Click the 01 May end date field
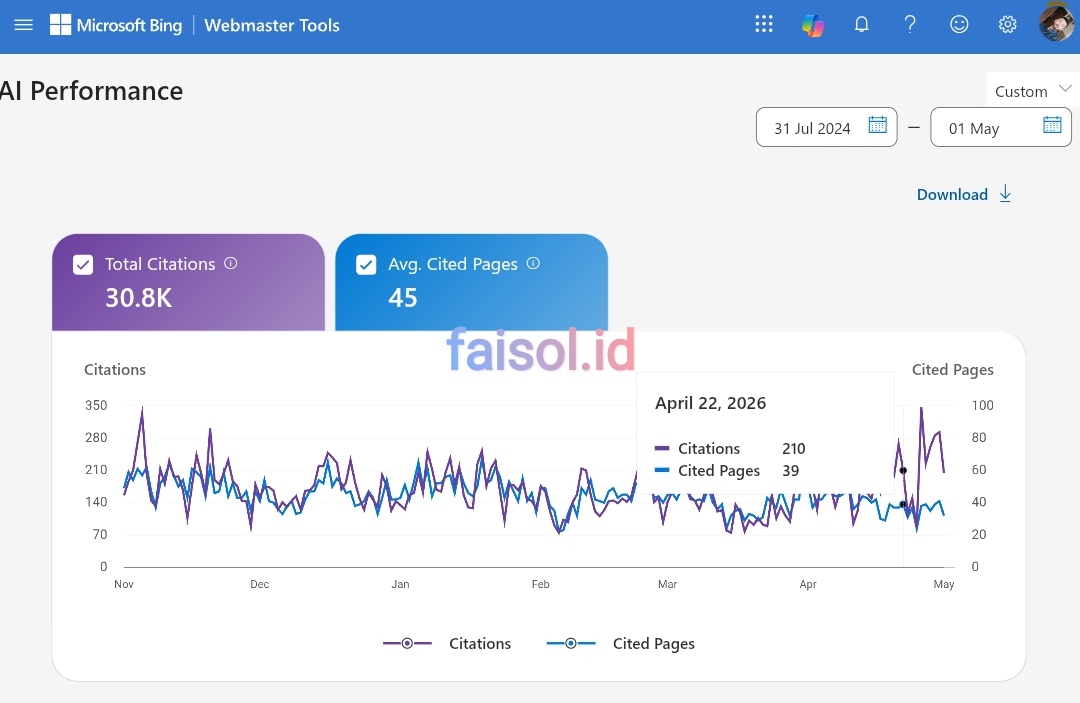 coord(1001,127)
